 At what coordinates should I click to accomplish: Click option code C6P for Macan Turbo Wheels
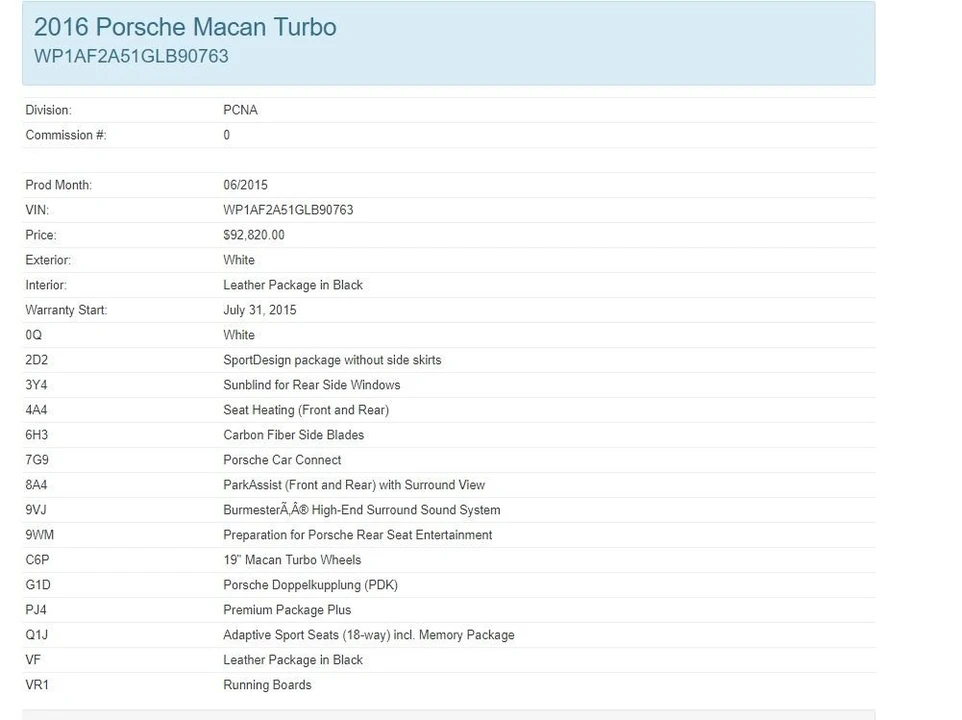(x=37, y=560)
